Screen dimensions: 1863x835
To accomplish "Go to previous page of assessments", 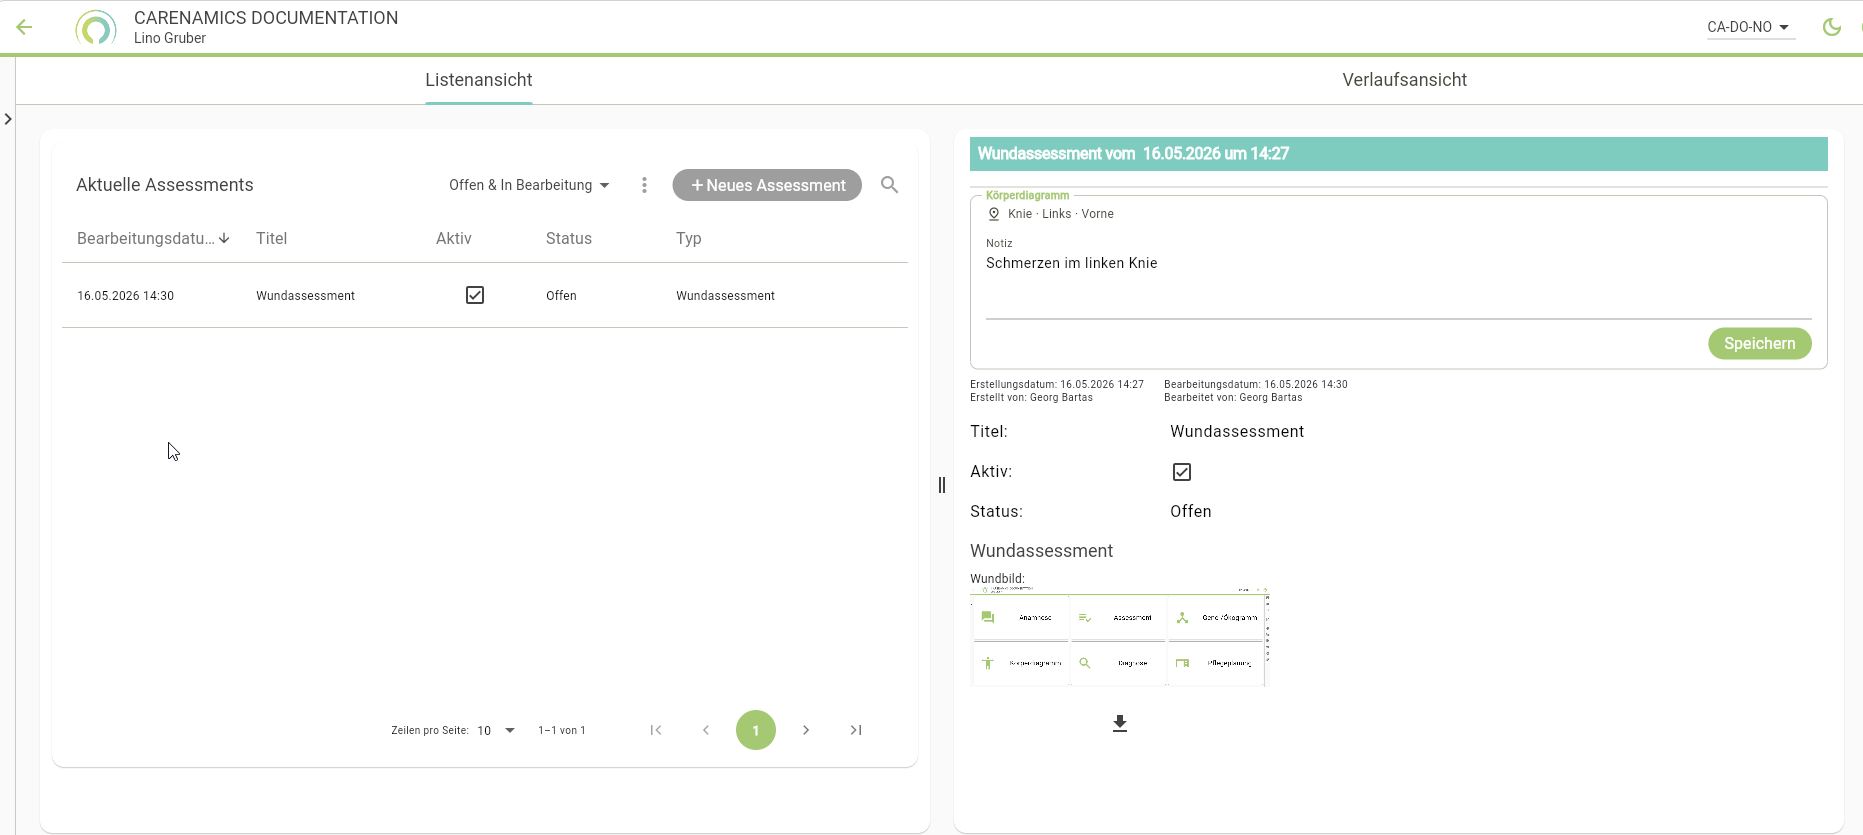I will click(706, 730).
